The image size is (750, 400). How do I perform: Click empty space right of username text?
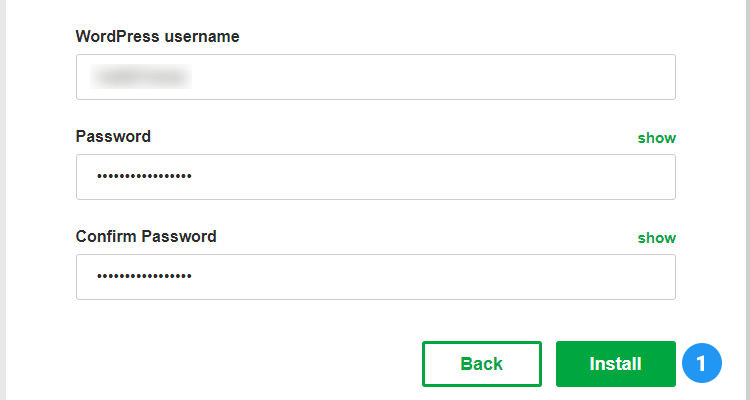450,77
